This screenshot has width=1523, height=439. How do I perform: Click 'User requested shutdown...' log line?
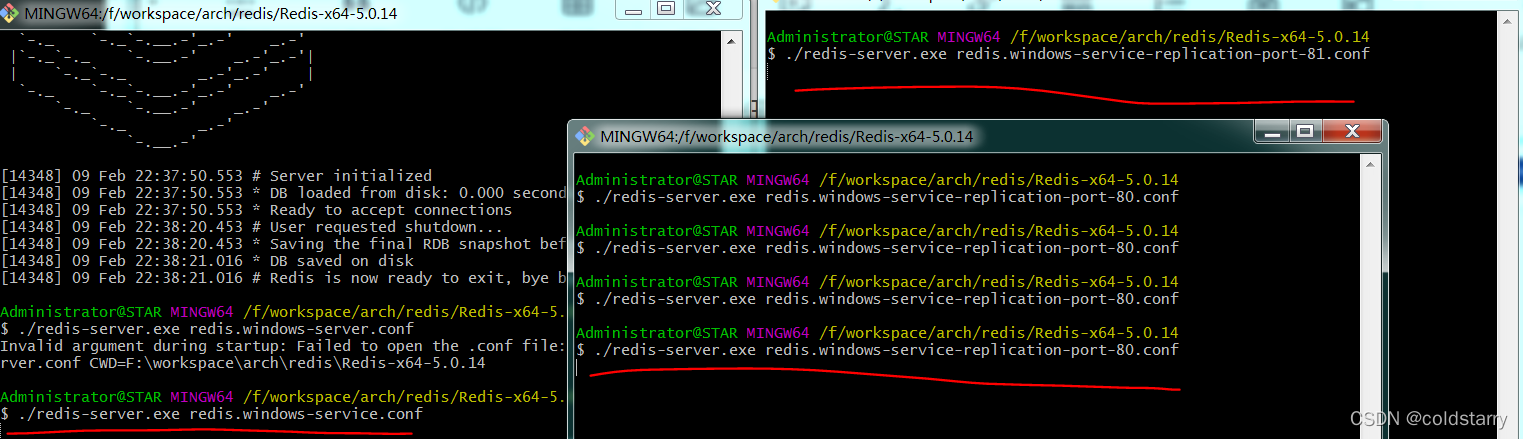(x=251, y=227)
